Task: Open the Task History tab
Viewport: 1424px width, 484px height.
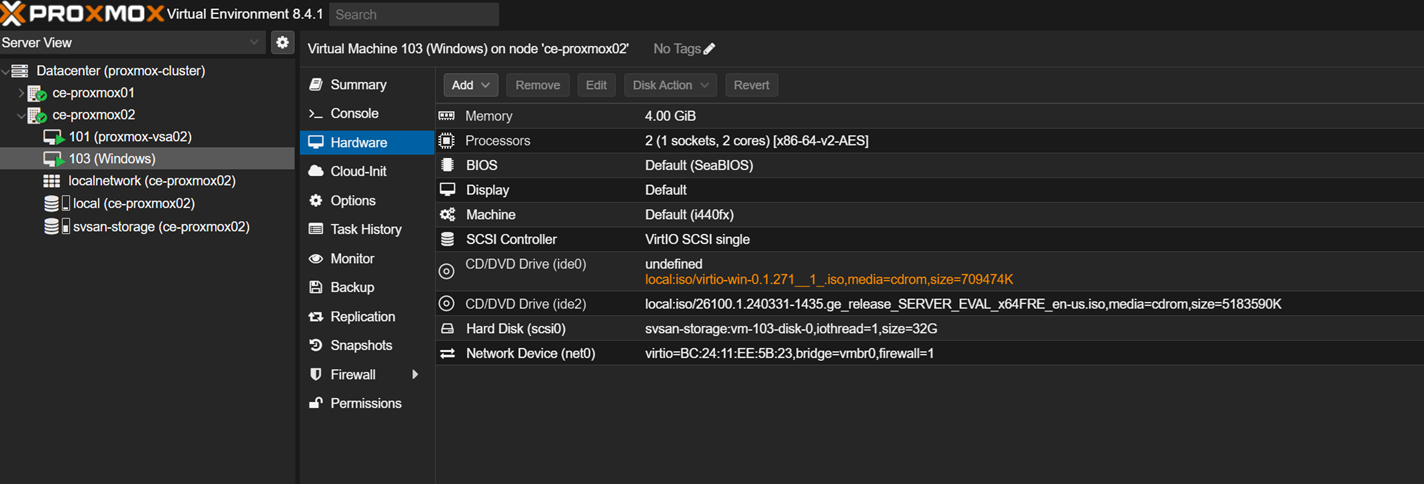Action: point(367,229)
